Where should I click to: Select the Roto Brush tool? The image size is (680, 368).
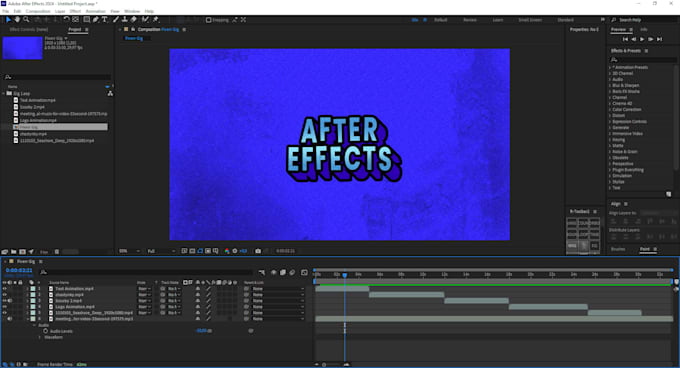tap(145, 20)
